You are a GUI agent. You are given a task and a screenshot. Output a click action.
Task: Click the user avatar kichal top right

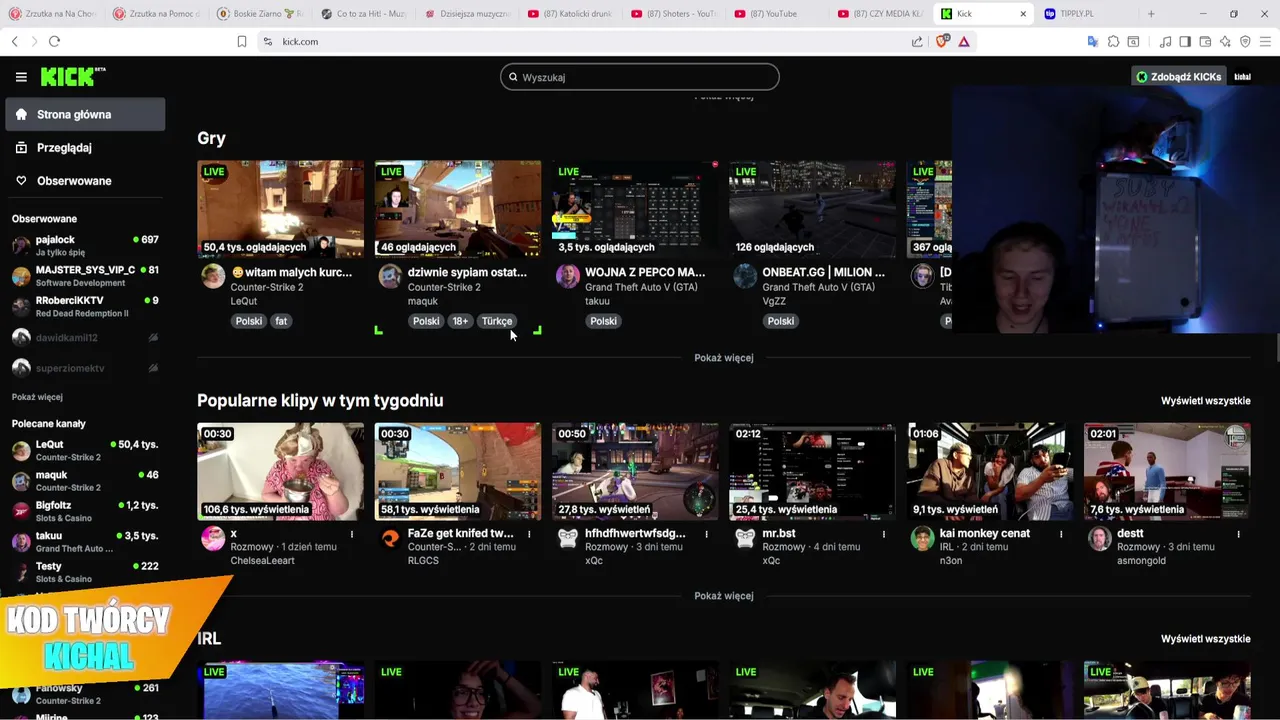(x=1242, y=77)
